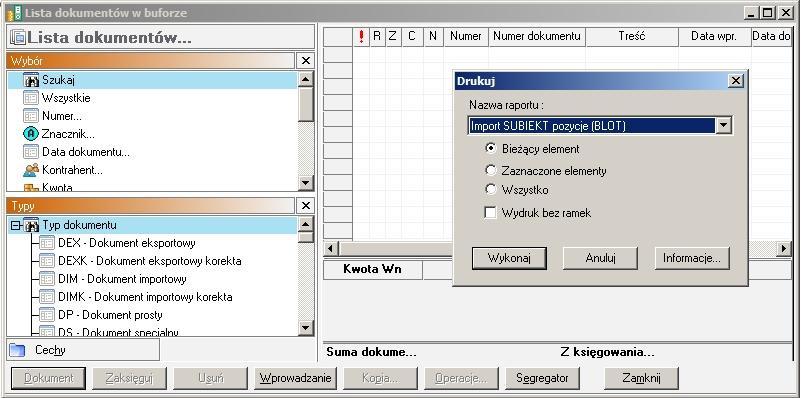The image size is (801, 398).
Task: Click the grid horizontal scrollbar right arrow
Action: 784,249
